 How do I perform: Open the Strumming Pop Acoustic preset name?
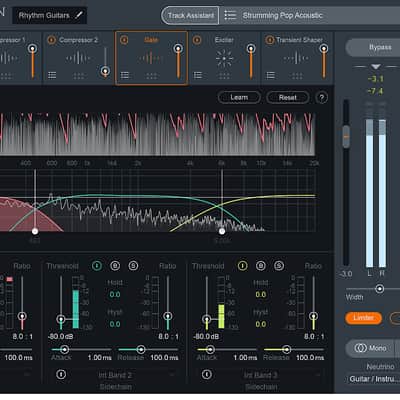(282, 15)
